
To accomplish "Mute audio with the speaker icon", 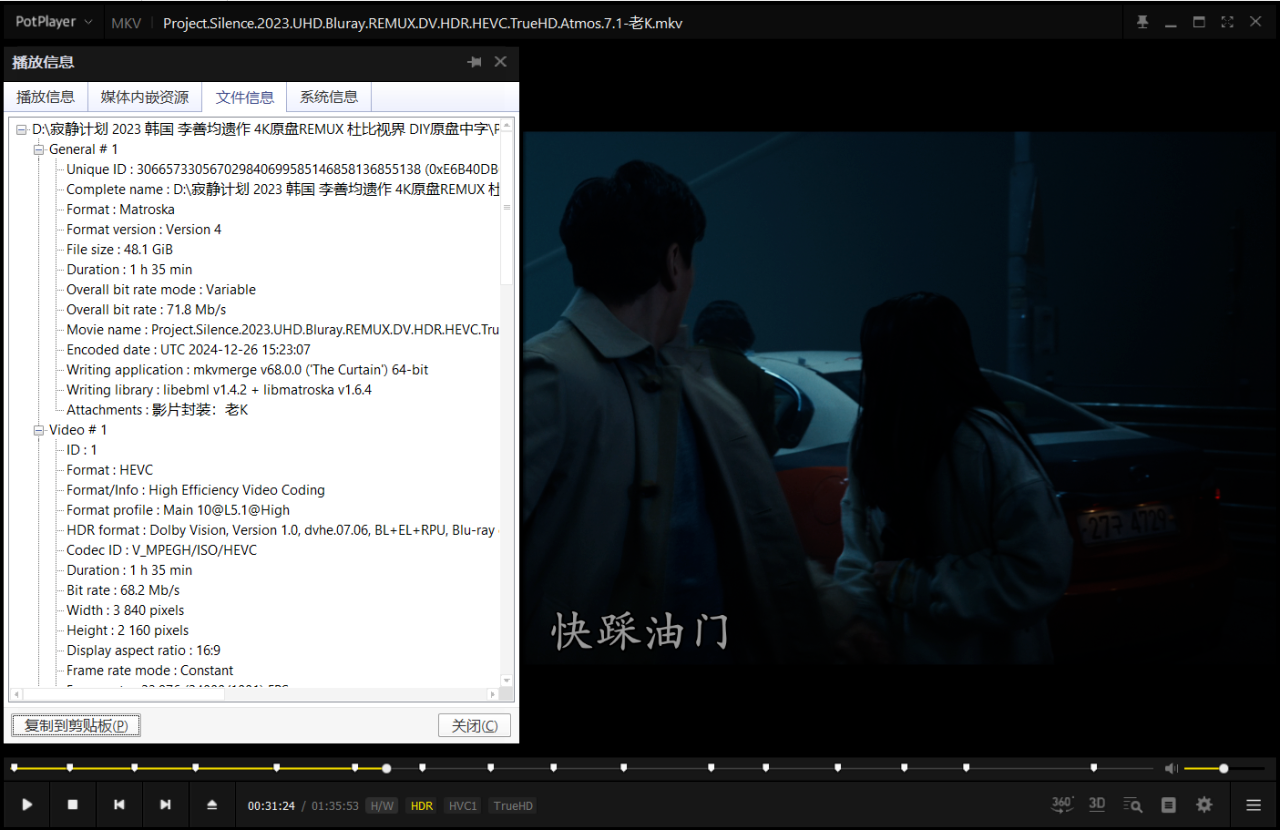I will 1171,768.
